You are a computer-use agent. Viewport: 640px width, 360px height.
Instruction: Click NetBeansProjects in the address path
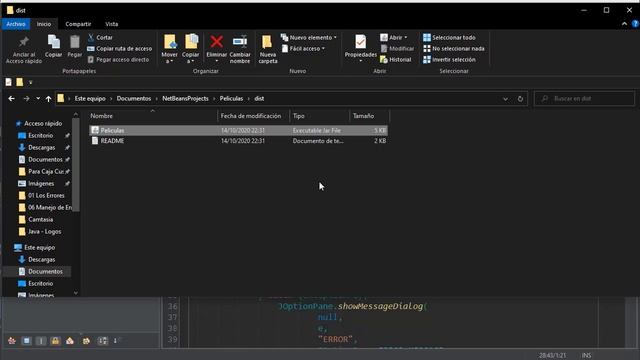tap(185, 98)
